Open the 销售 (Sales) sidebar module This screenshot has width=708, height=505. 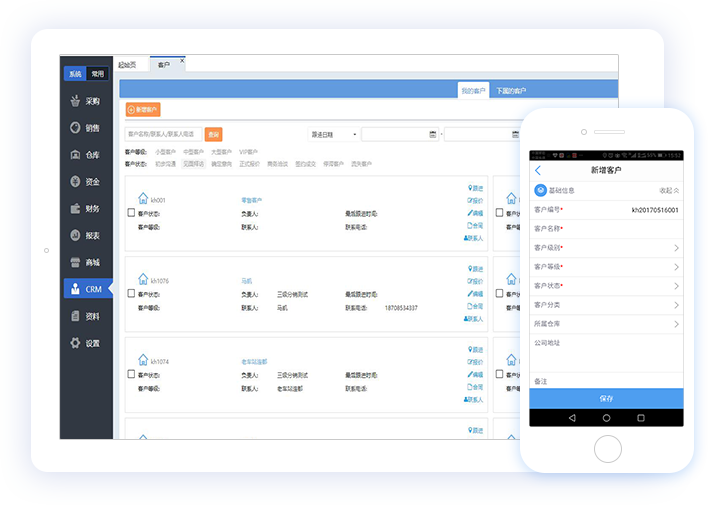tap(86, 128)
